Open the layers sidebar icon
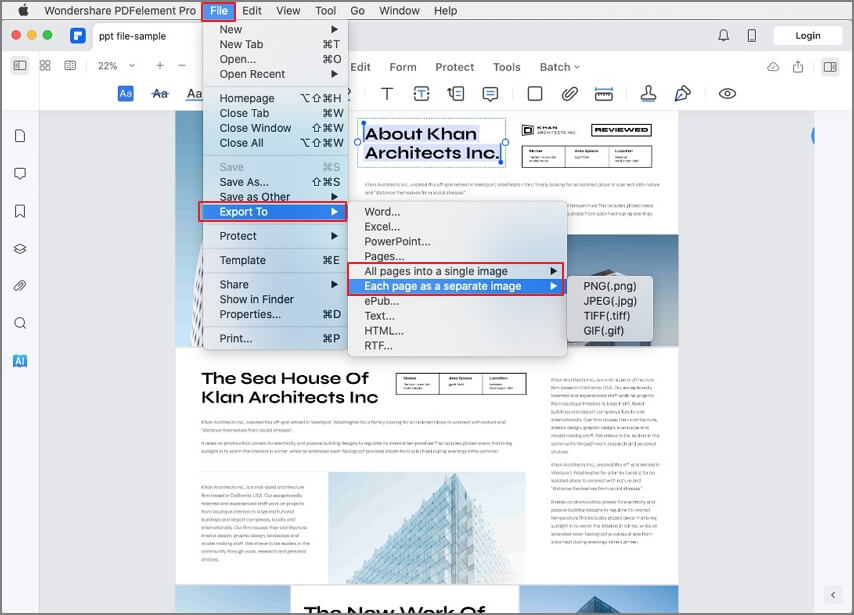The width and height of the screenshot is (854, 615). 20,248
